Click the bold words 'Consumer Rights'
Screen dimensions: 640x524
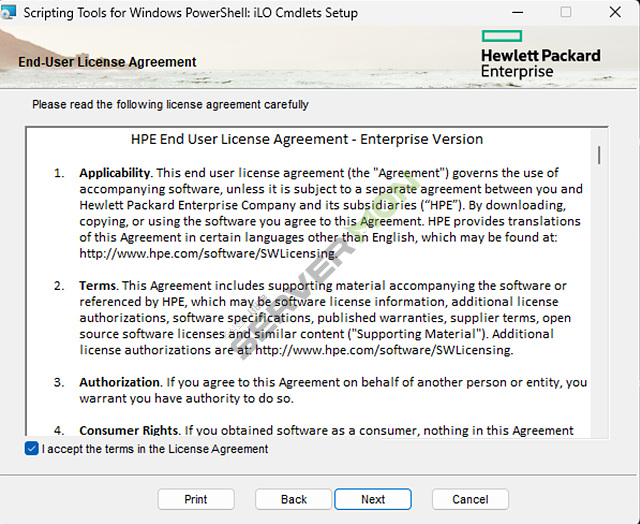pyautogui.click(x=129, y=431)
